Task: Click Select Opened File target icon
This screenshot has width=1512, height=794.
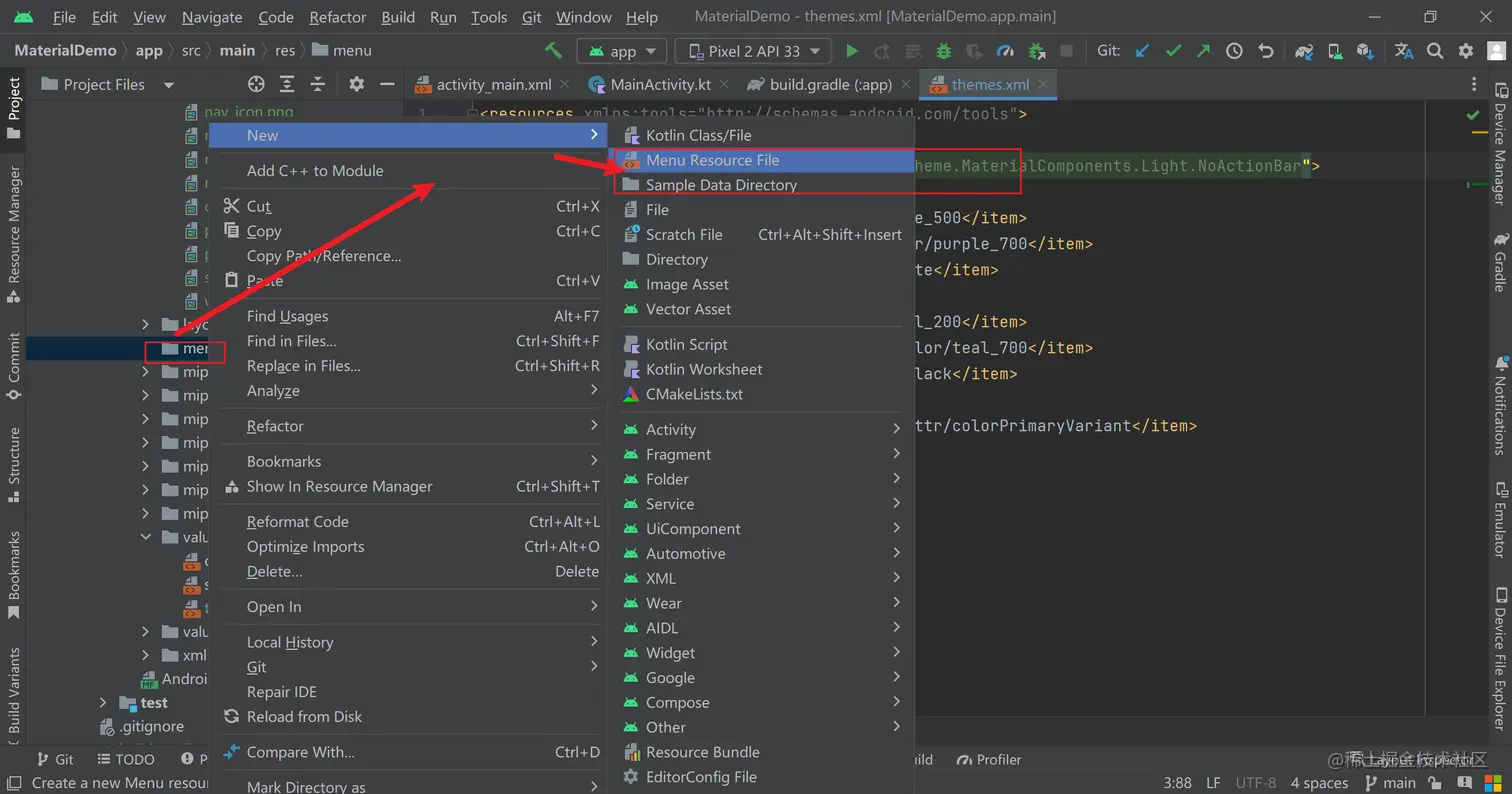Action: 256,85
